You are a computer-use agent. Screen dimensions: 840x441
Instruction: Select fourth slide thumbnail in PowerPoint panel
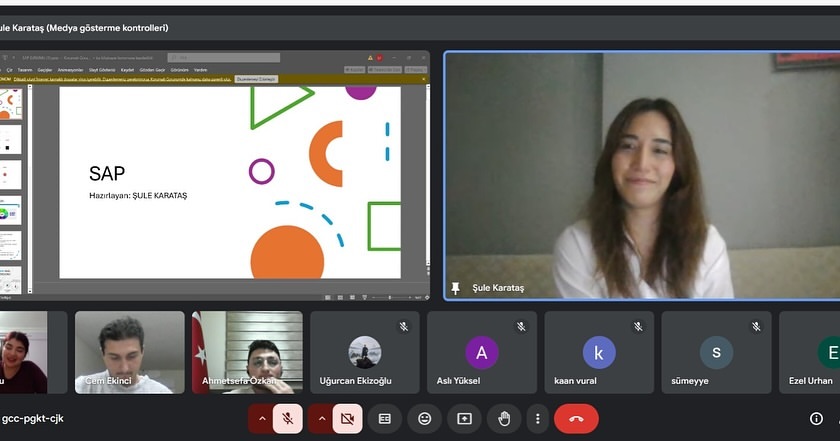[x=11, y=211]
